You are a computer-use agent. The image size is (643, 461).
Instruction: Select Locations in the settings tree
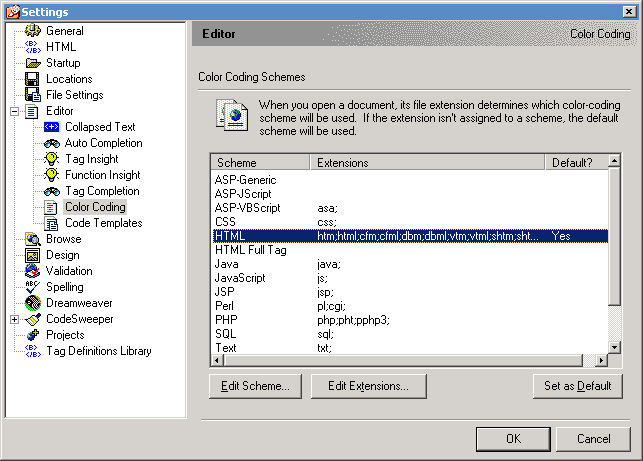(x=69, y=79)
